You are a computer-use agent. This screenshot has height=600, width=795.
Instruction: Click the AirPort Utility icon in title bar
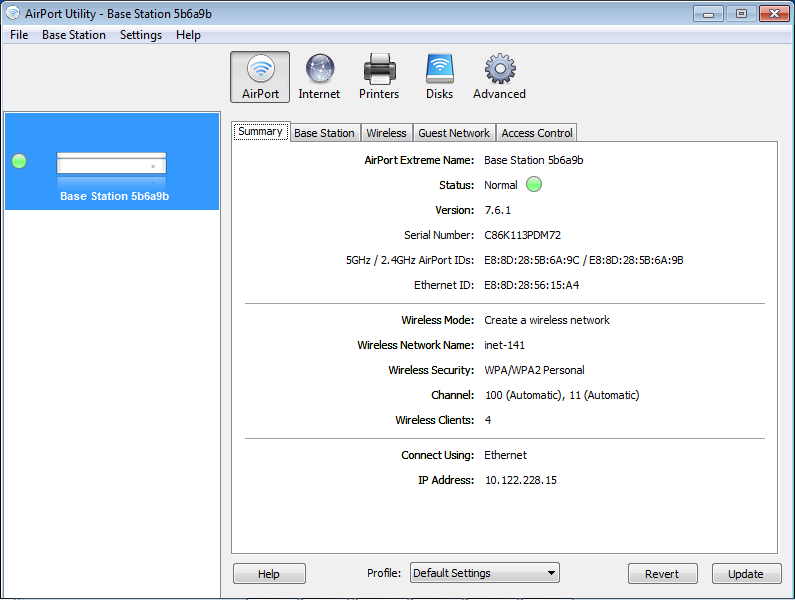point(12,14)
